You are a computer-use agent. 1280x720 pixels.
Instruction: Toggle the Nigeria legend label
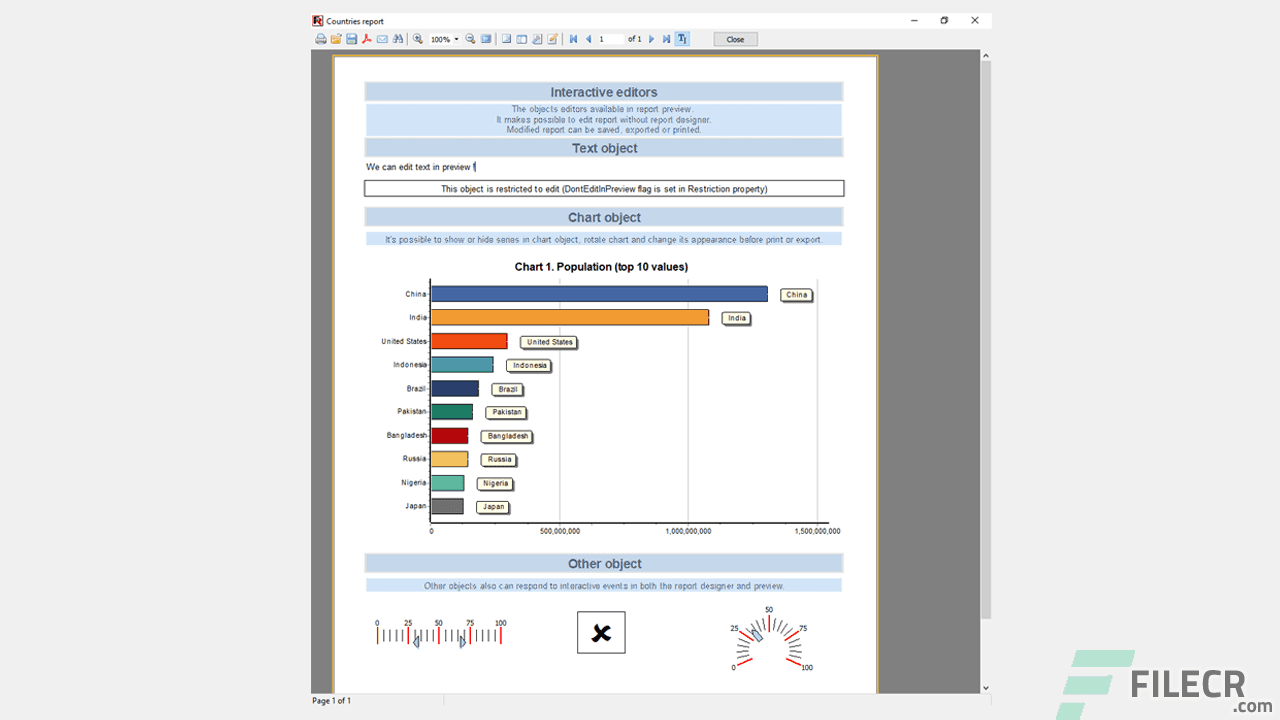point(495,483)
